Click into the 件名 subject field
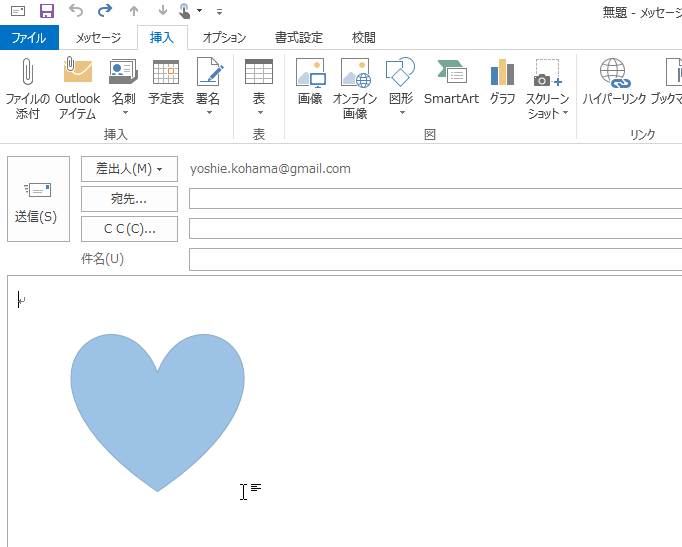682x547 pixels. click(435, 260)
